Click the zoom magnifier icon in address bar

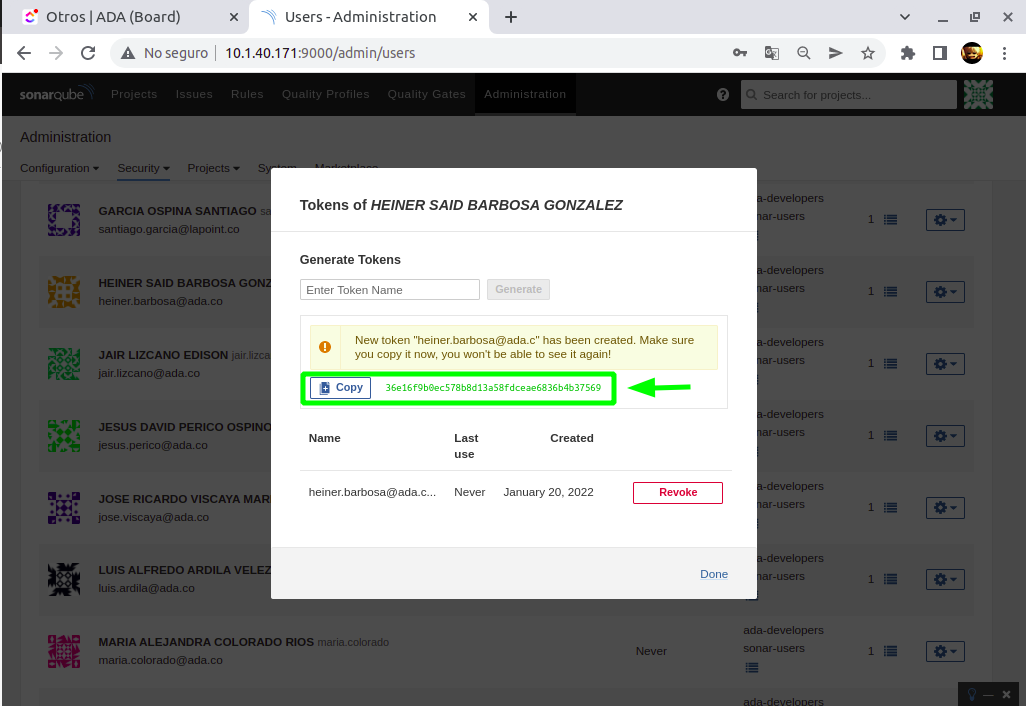pos(804,53)
